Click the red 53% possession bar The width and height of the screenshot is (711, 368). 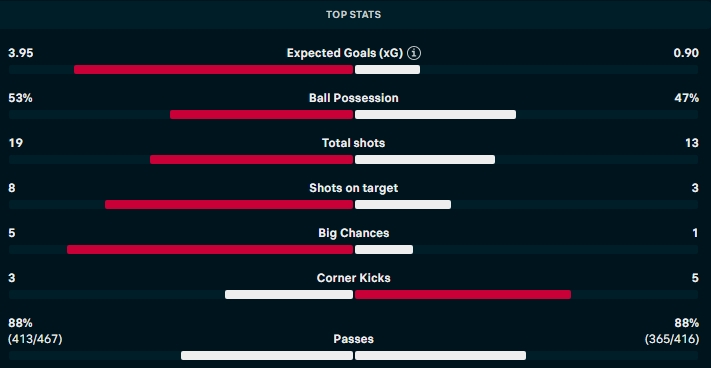tap(262, 115)
